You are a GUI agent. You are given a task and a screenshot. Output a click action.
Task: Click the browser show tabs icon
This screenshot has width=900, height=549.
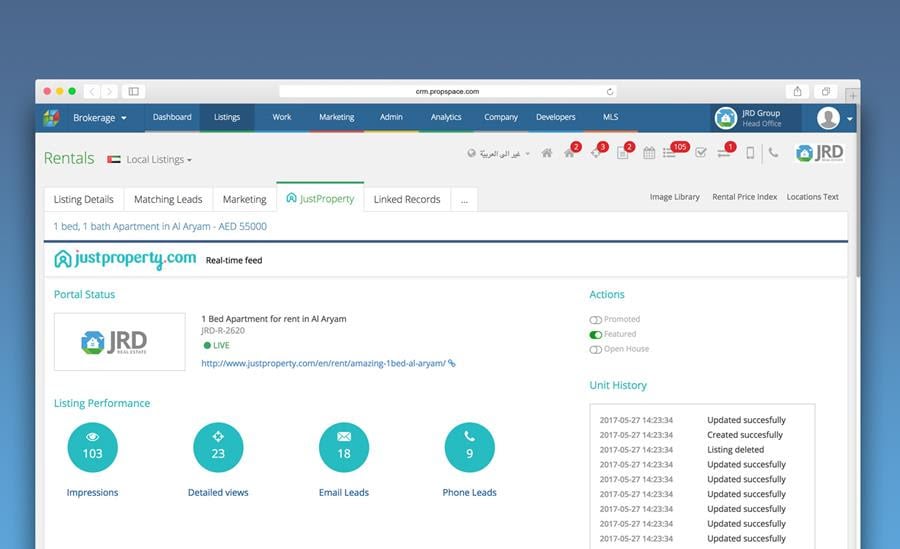click(x=825, y=91)
